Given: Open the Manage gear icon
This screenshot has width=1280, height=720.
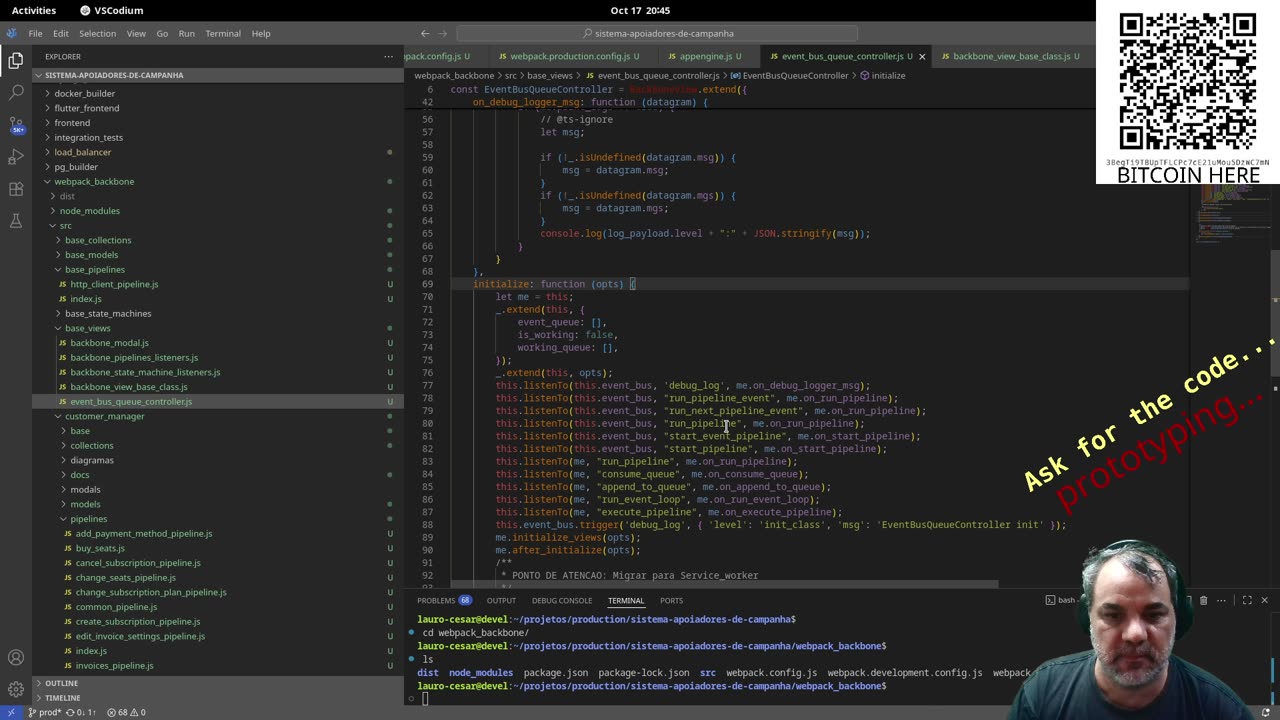Looking at the screenshot, I should click(16, 689).
